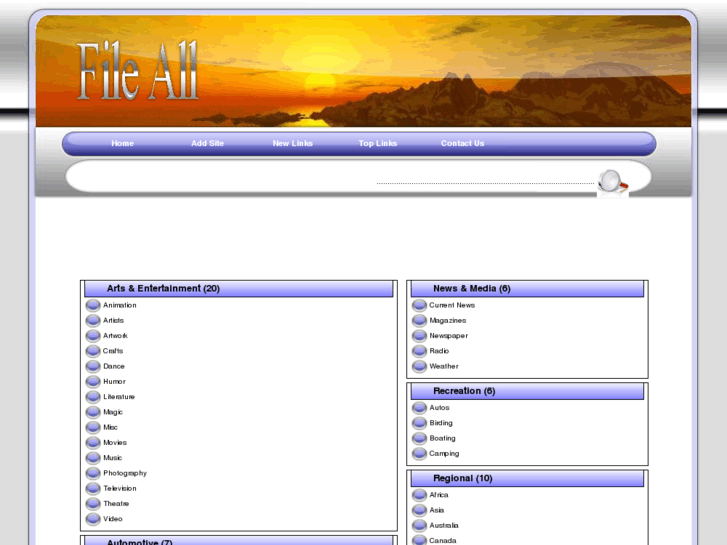Click the bullet icon beside Magic
This screenshot has width=727, height=545.
[93, 412]
